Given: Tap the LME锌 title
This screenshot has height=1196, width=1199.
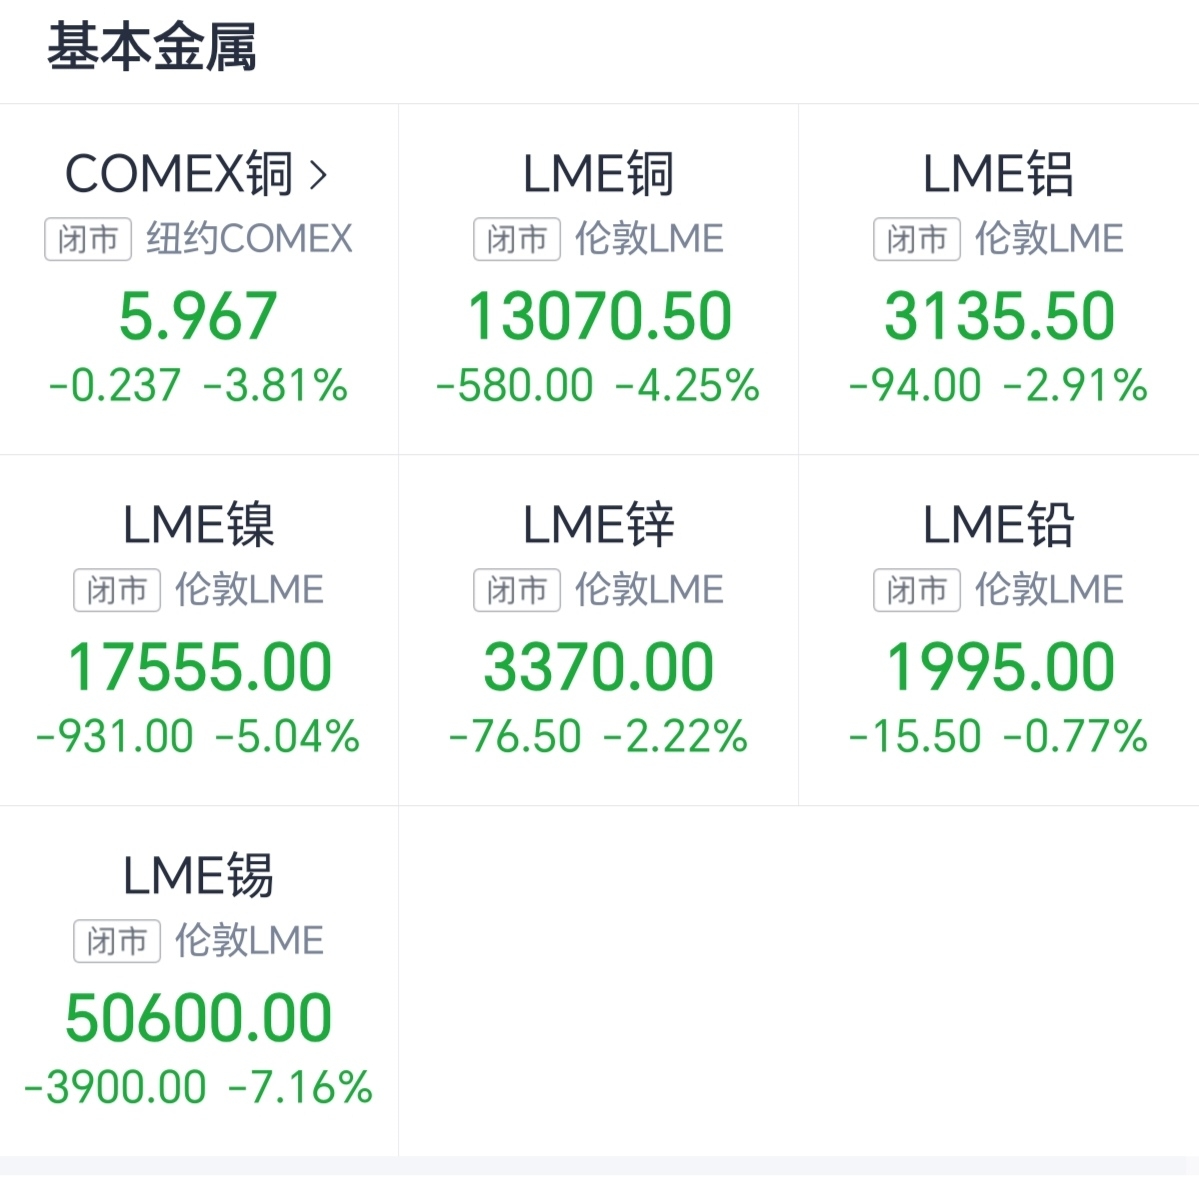Looking at the screenshot, I should coord(598,525).
